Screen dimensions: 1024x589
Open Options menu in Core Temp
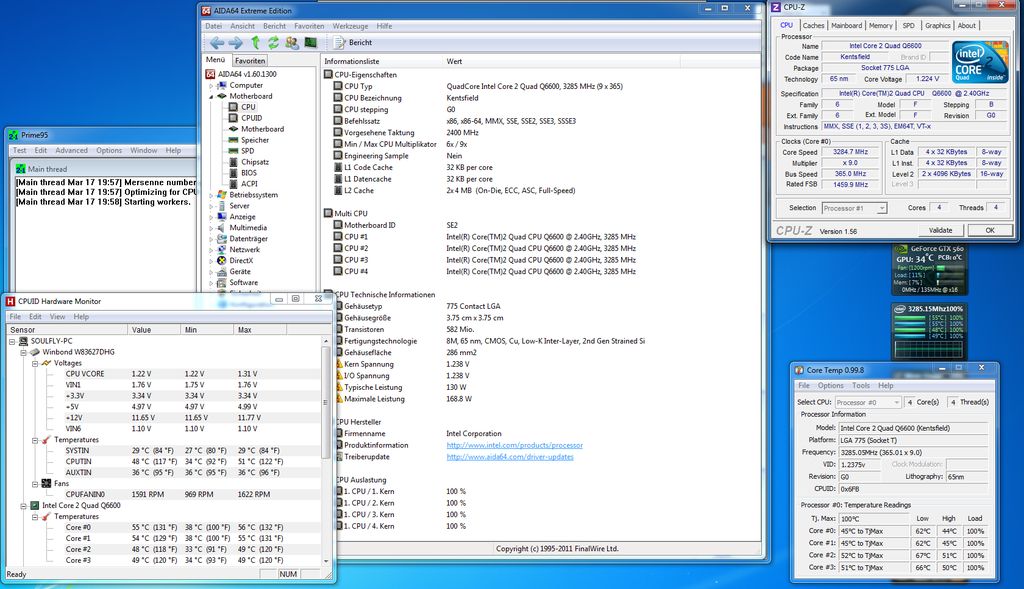831,386
